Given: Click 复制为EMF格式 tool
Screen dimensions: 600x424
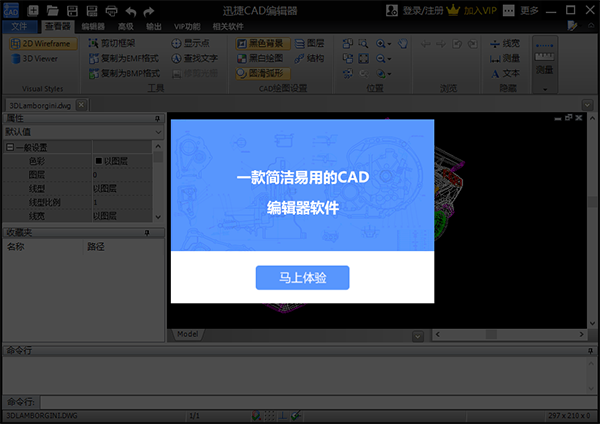Looking at the screenshot, I should [124, 58].
